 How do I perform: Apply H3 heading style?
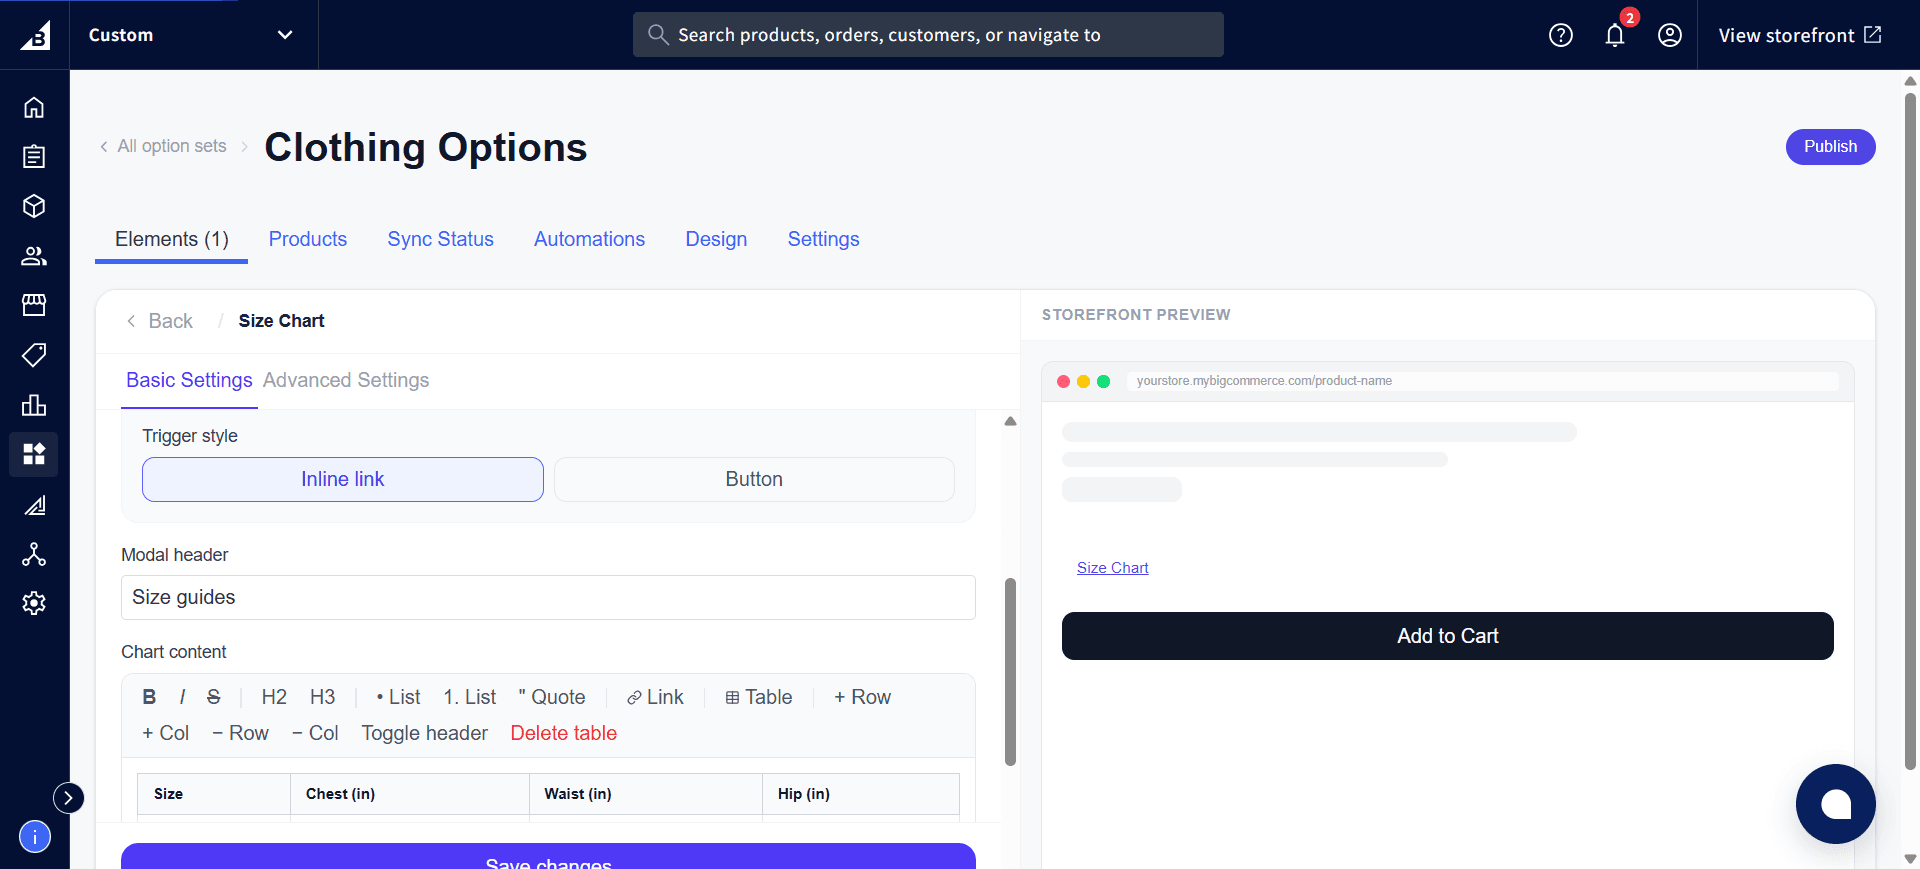point(322,697)
